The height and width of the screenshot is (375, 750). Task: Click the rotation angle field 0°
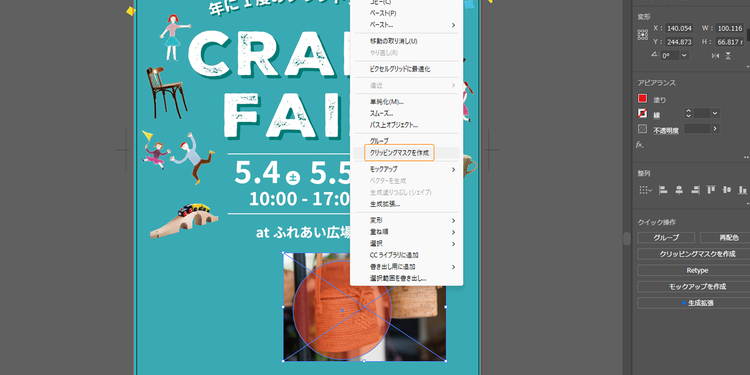click(x=670, y=55)
